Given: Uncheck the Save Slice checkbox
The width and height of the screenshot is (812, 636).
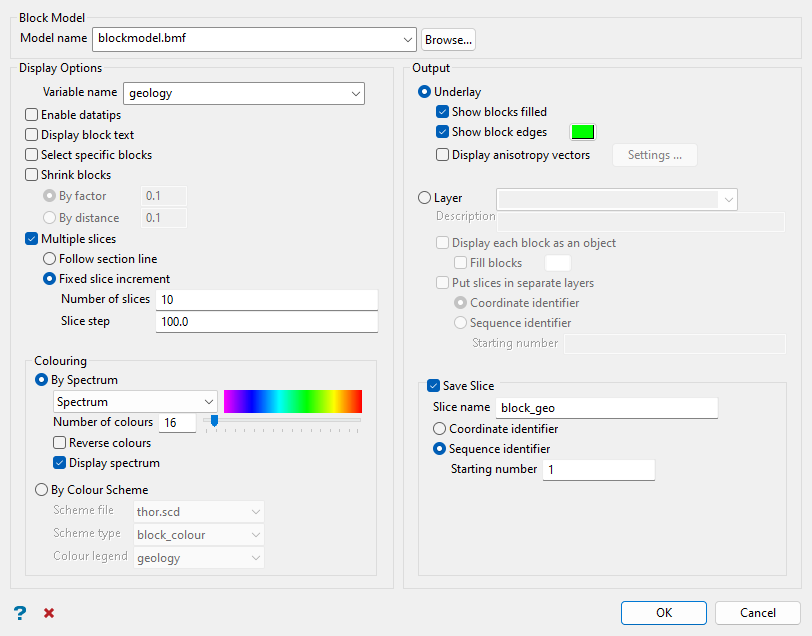Looking at the screenshot, I should click(x=434, y=386).
